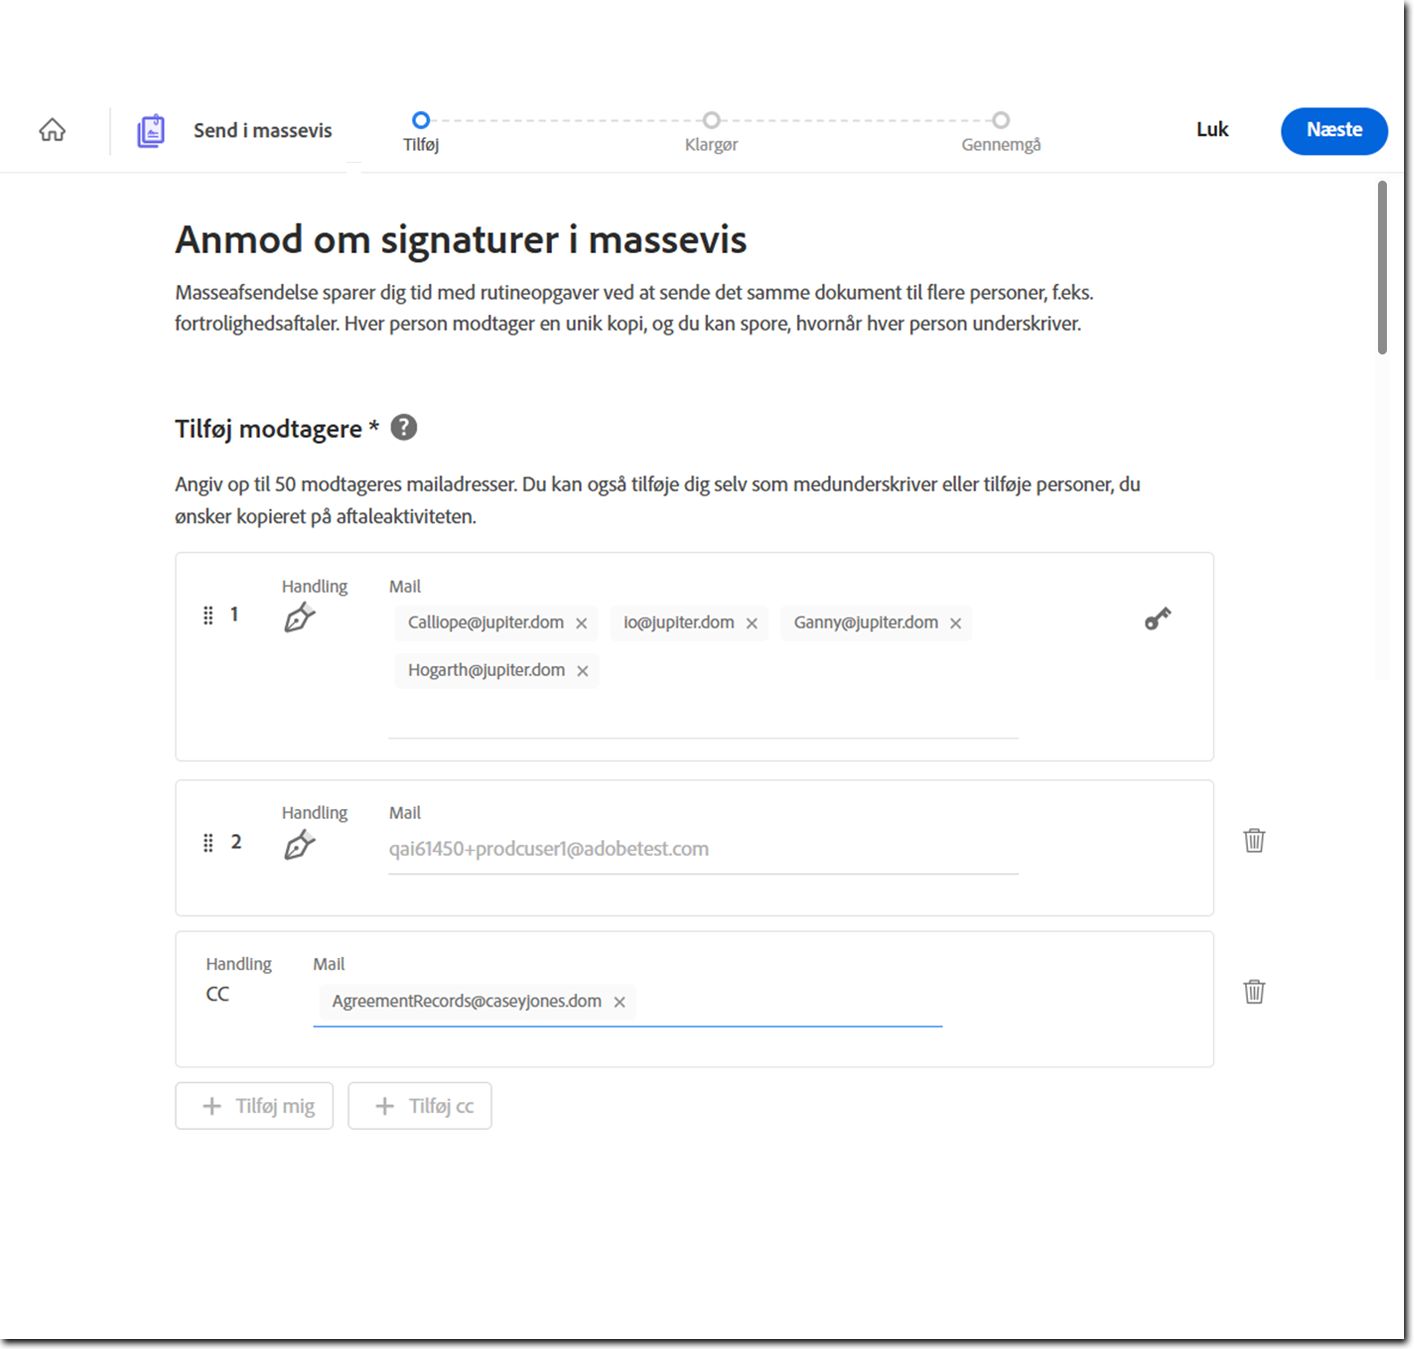The image size is (1414, 1349).
Task: Focus the Mail field in recipient row 2
Action: tap(703, 850)
